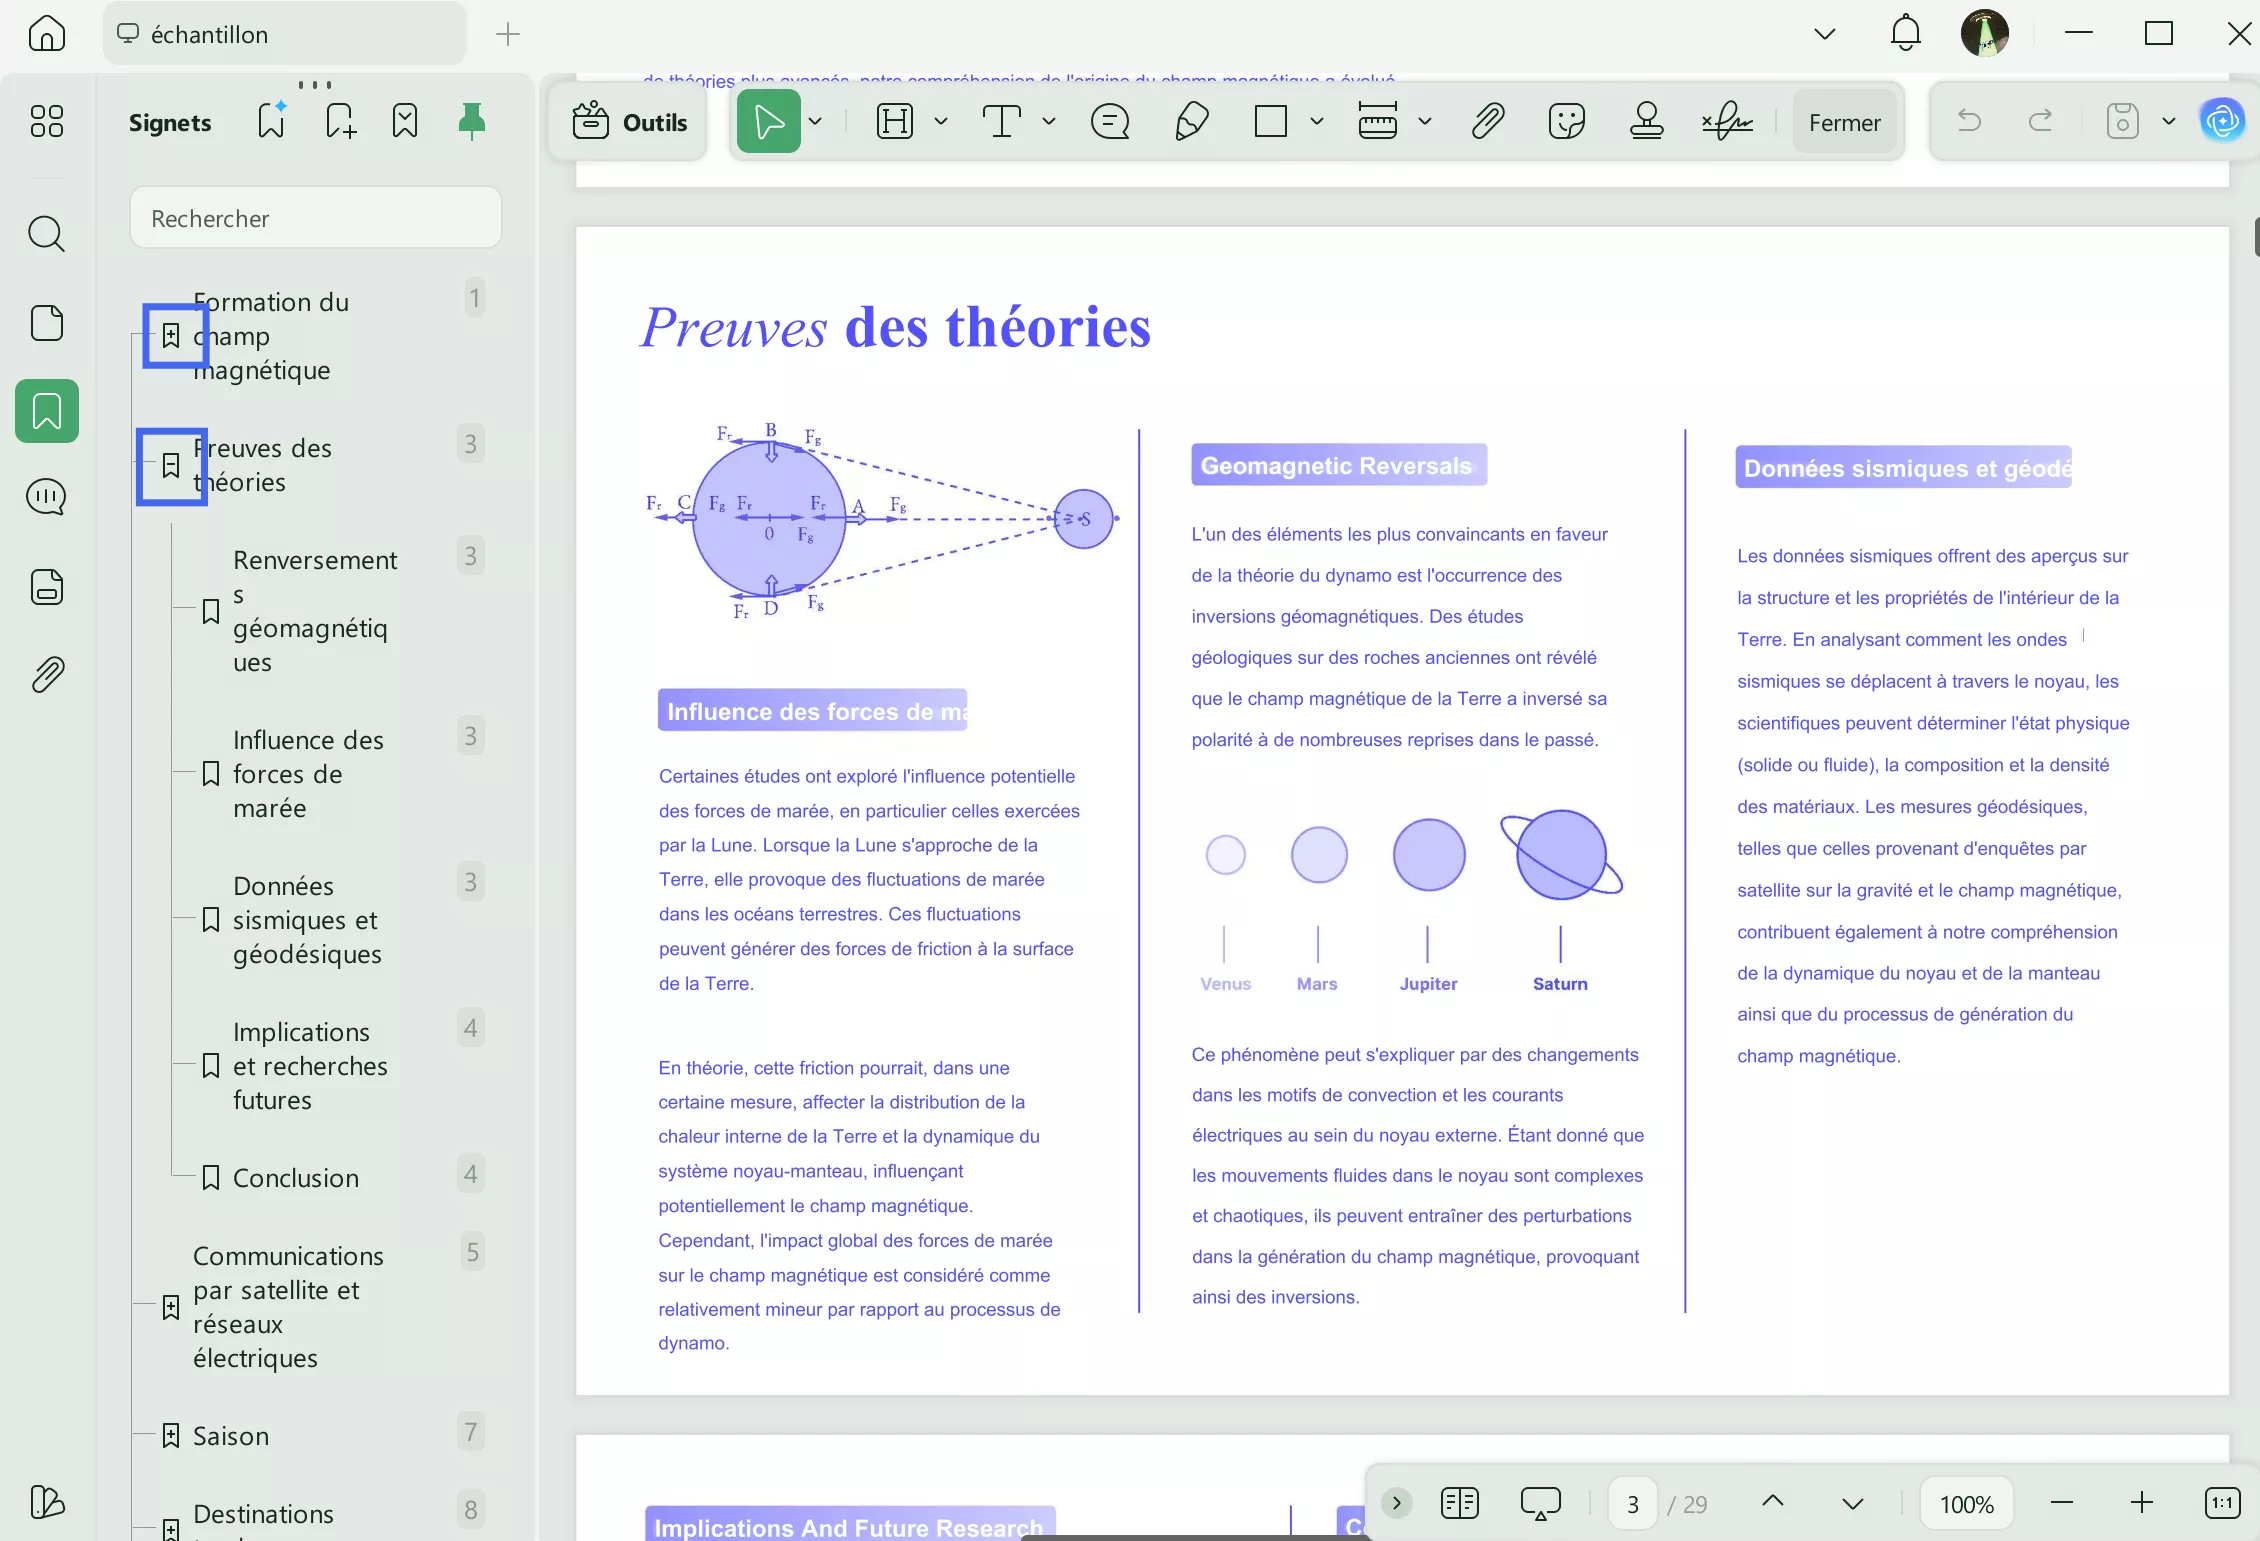2260x1541 pixels.
Task: Select the comment note tool
Action: pyautogui.click(x=1110, y=122)
